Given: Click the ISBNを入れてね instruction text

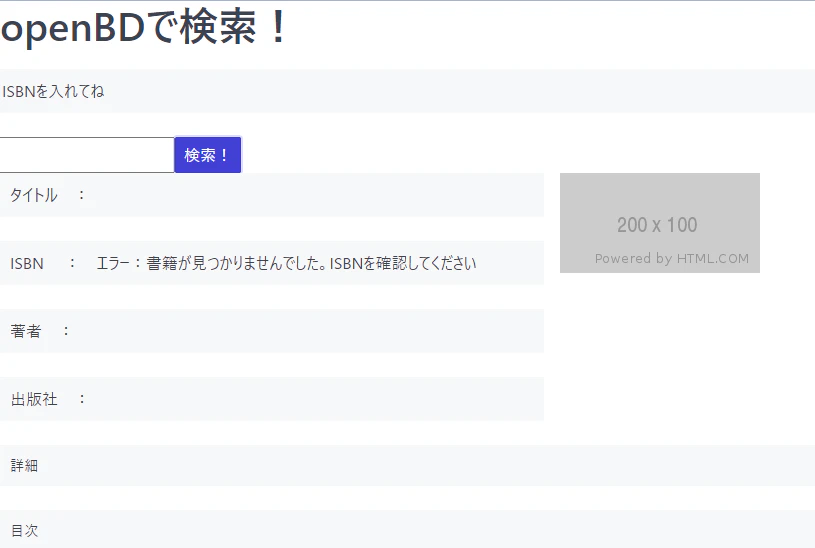Looking at the screenshot, I should click(53, 92).
